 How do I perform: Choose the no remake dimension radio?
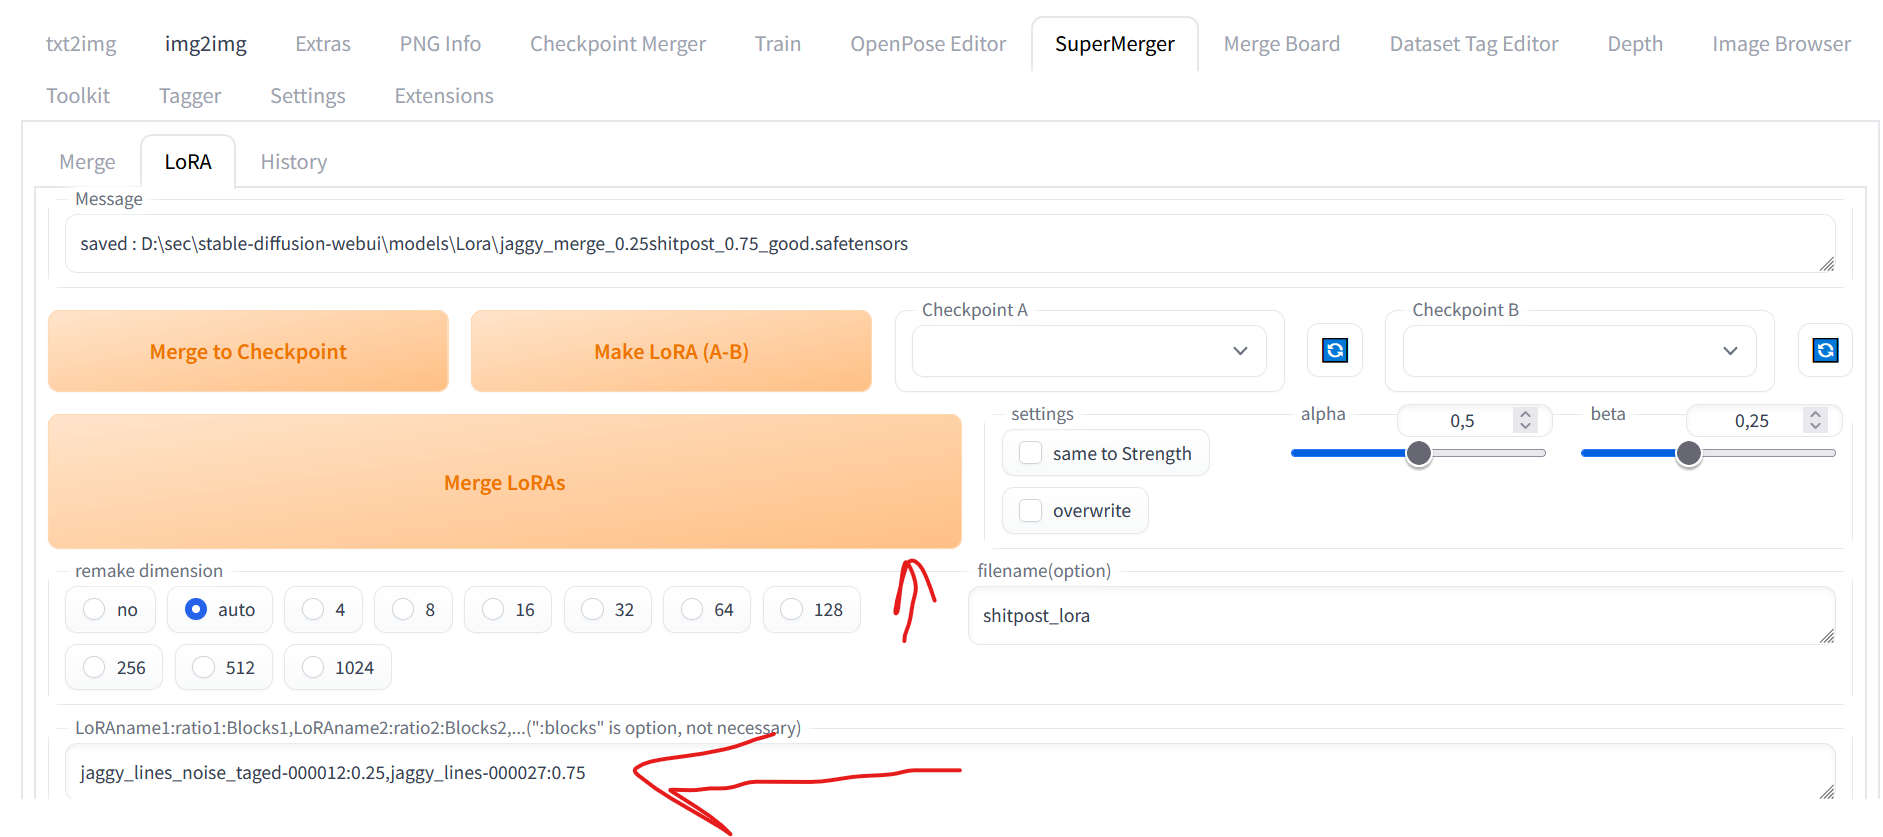tap(110, 609)
